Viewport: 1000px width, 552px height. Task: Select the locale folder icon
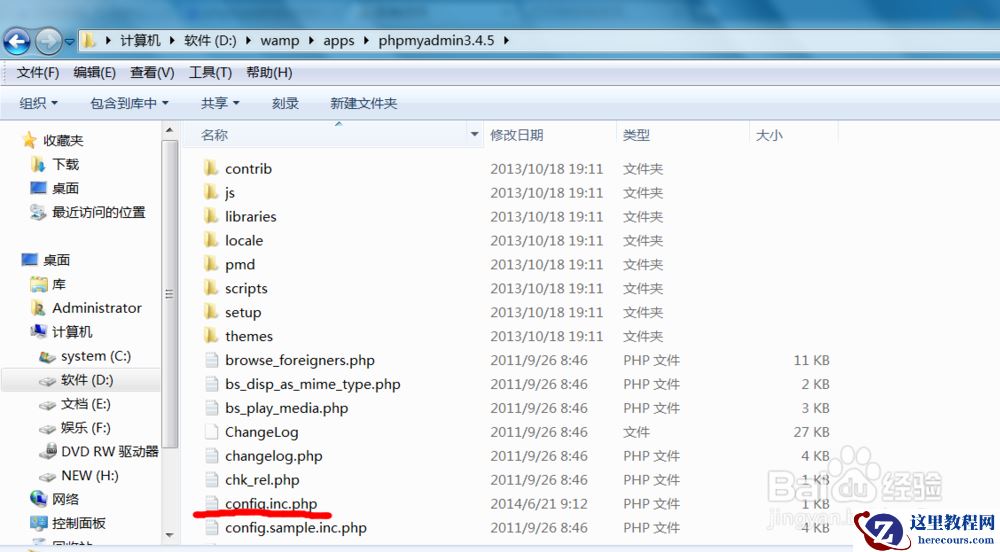click(211, 240)
